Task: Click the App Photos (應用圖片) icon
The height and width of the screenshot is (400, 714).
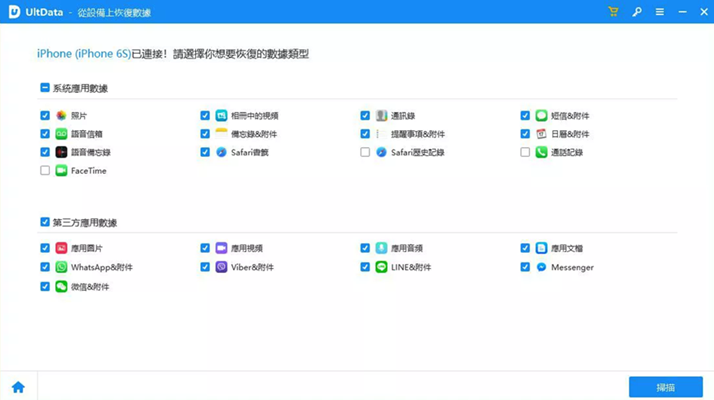Action: (x=61, y=248)
